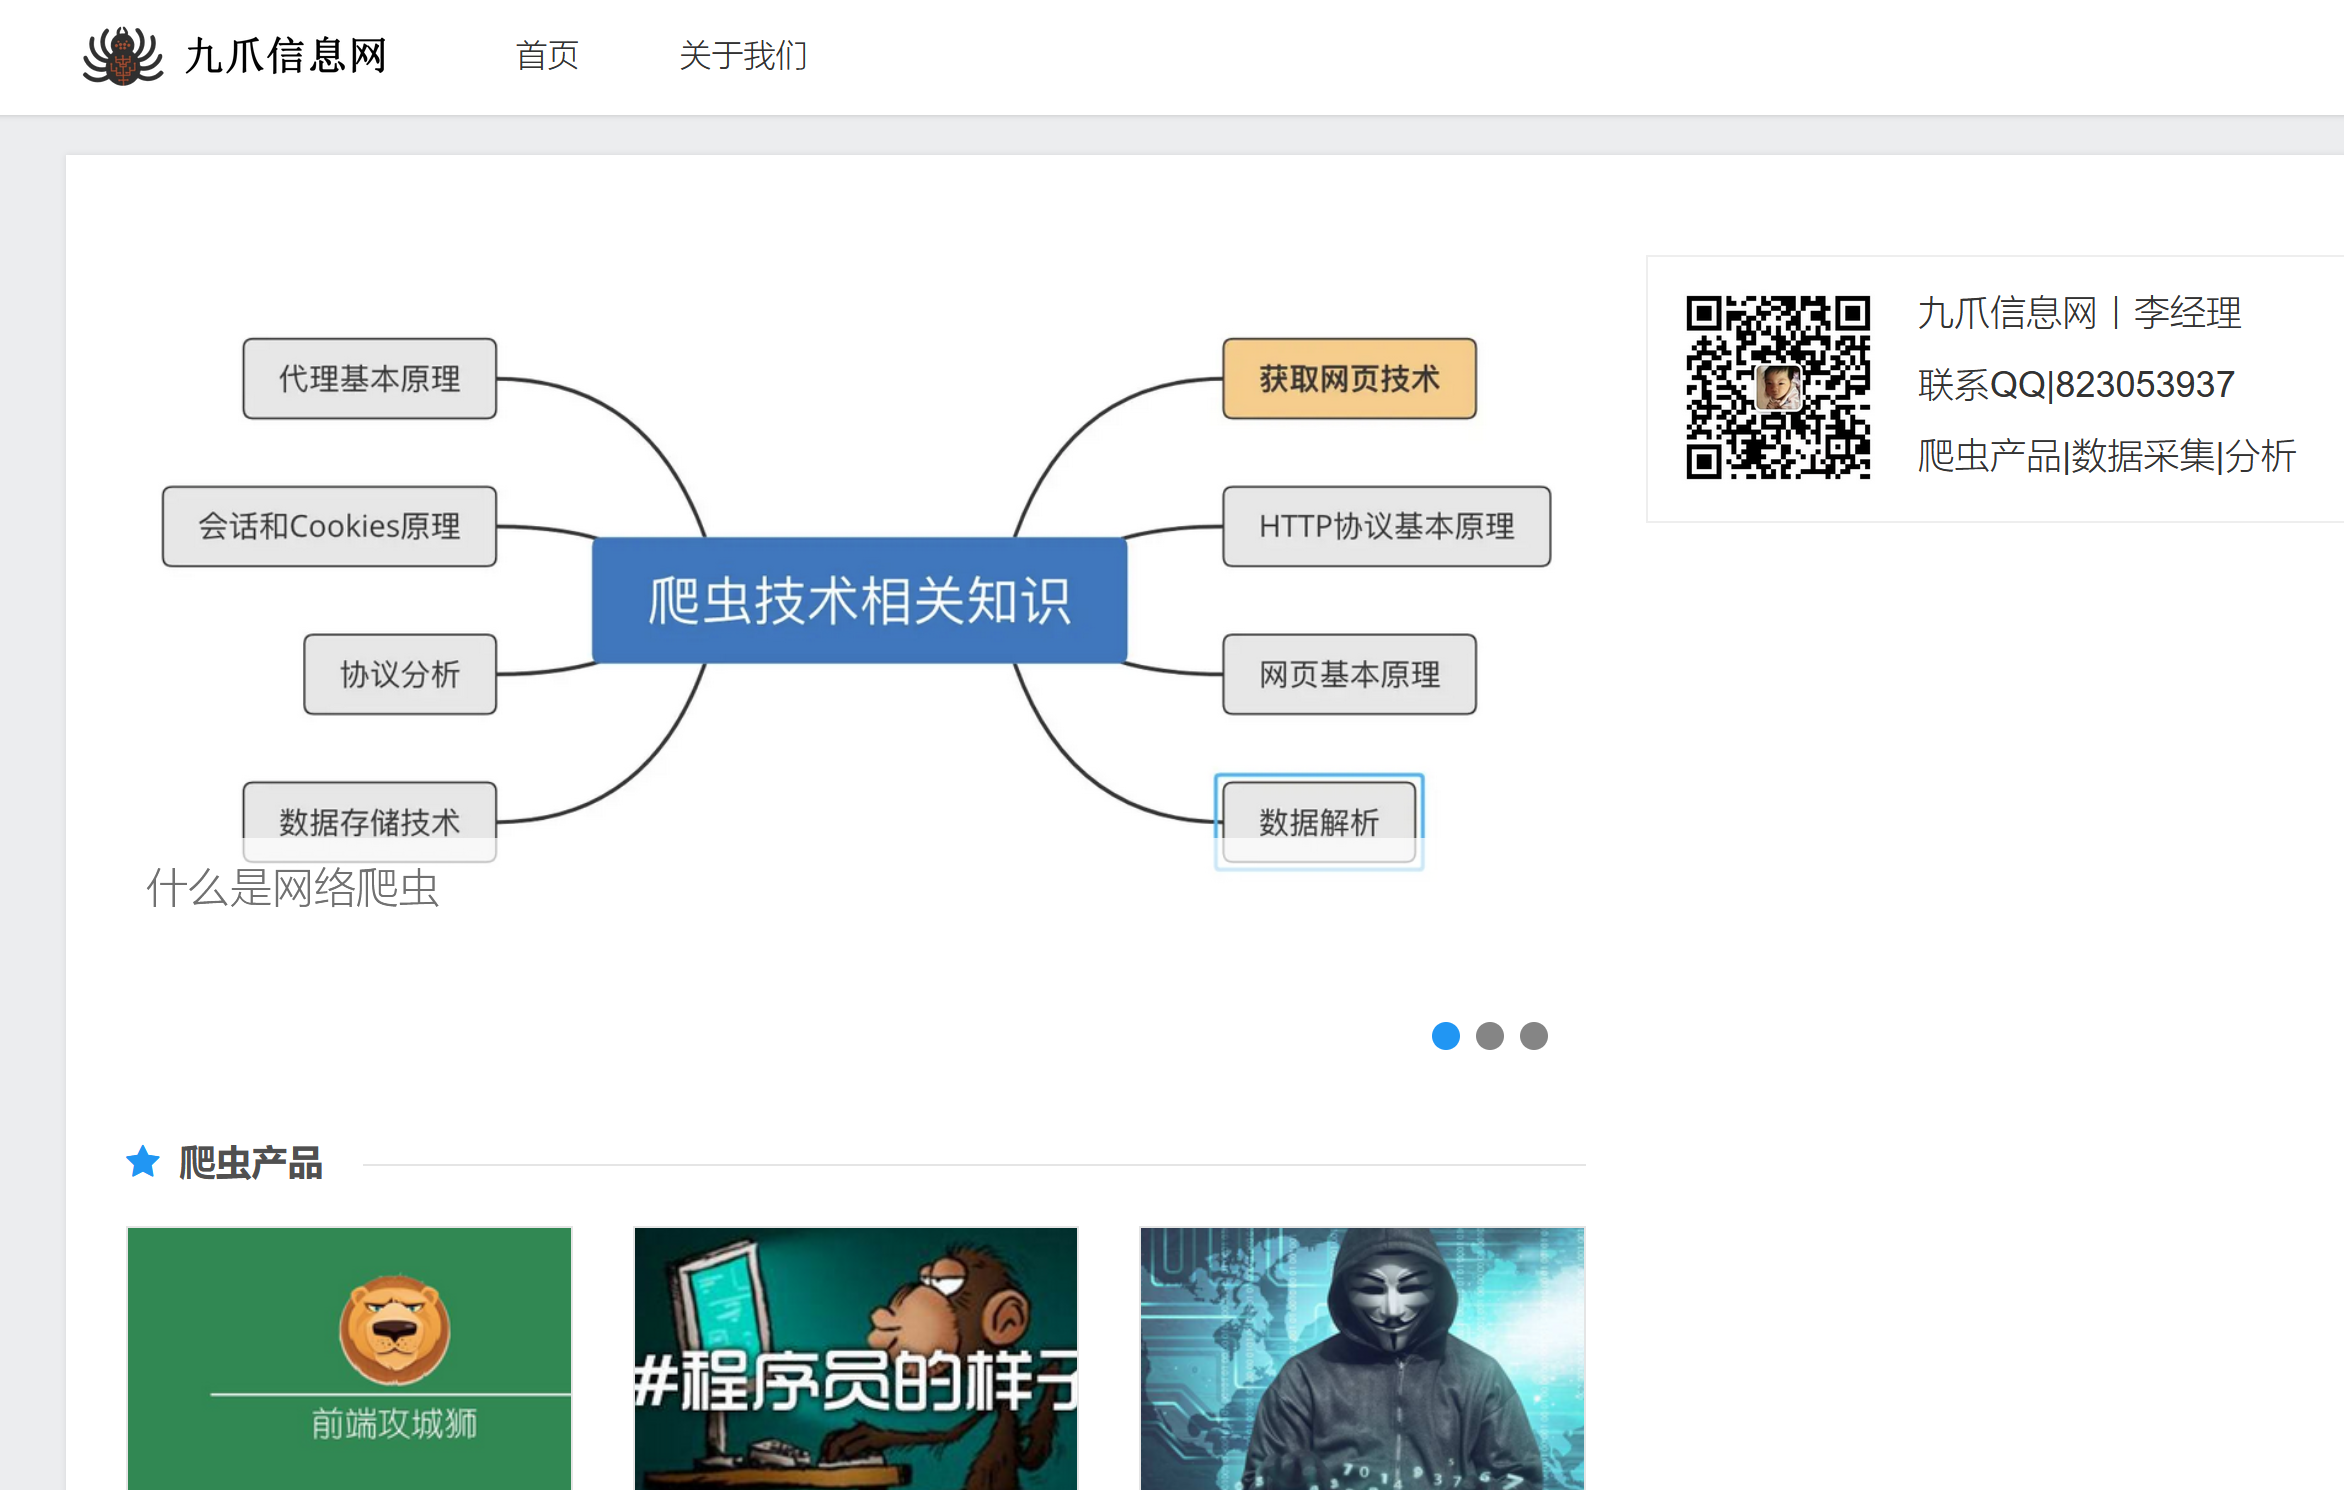
Task: Click the 联系QQ|823053937 contact text
Action: coord(2075,385)
